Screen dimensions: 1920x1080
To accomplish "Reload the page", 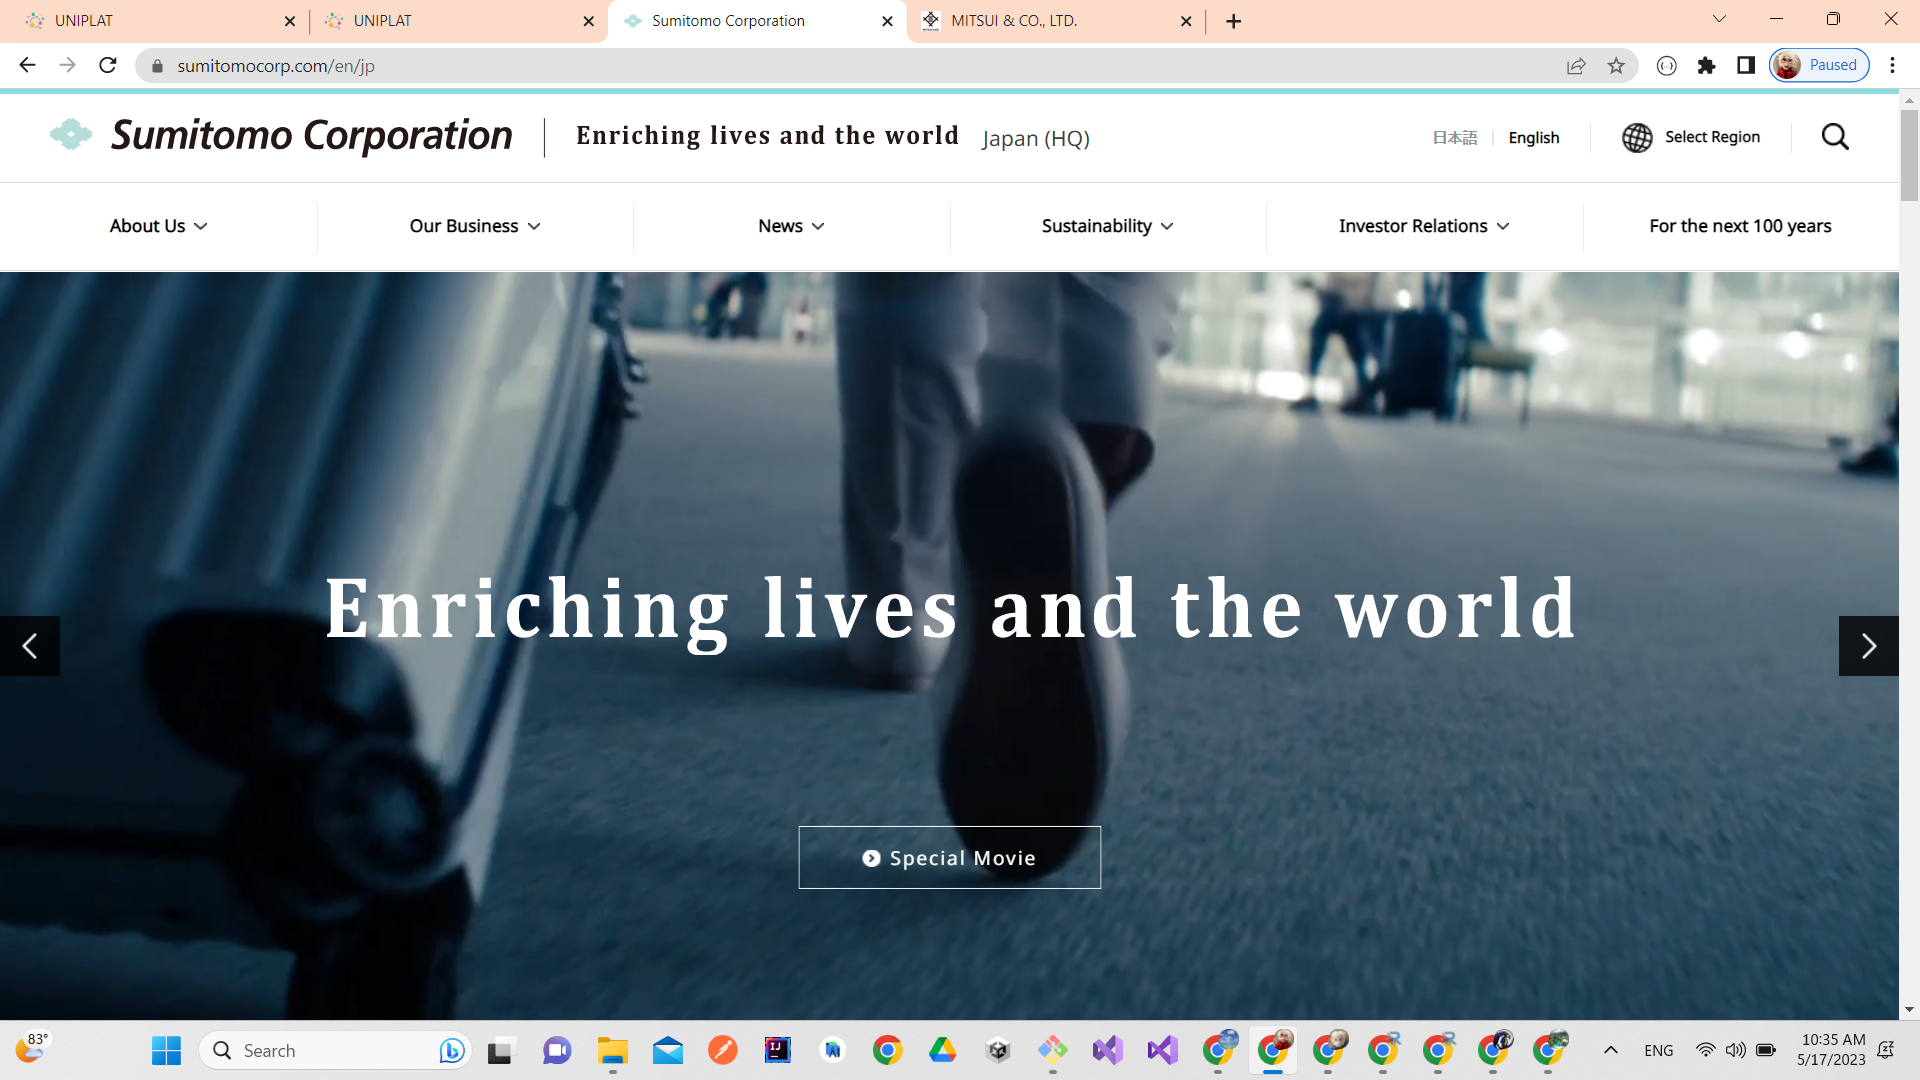I will [x=108, y=66].
